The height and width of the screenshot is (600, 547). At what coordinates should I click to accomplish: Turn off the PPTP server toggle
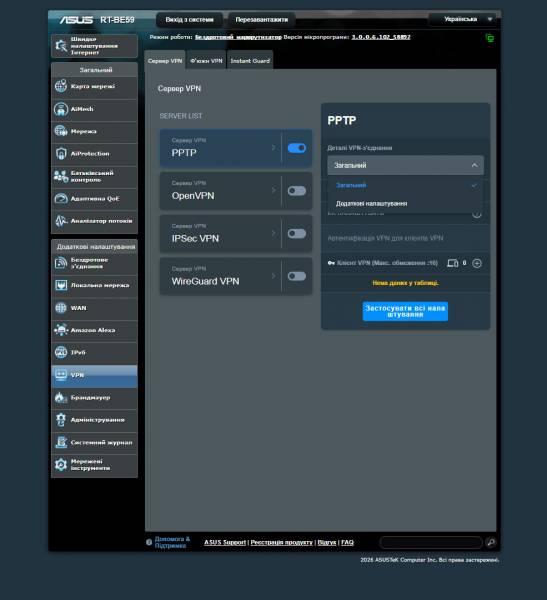click(297, 148)
